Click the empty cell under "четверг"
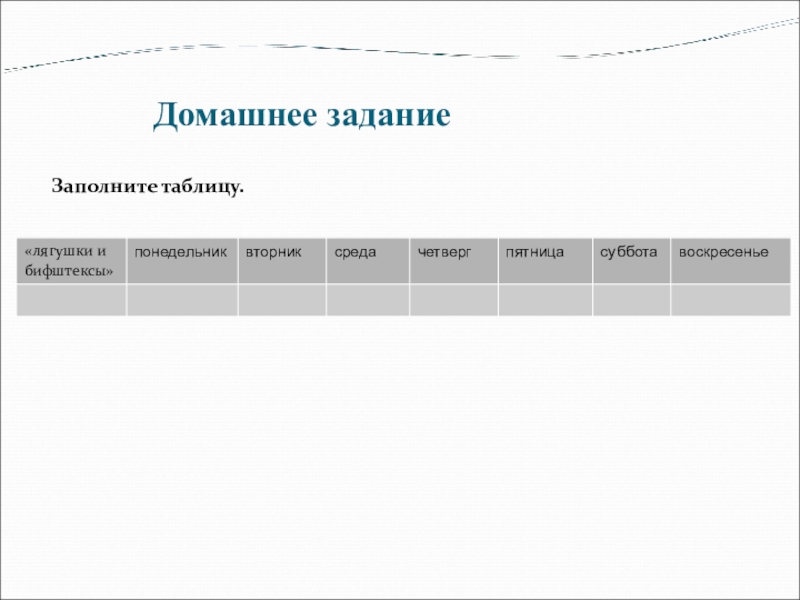Viewport: 800px width, 600px height. pos(454,300)
